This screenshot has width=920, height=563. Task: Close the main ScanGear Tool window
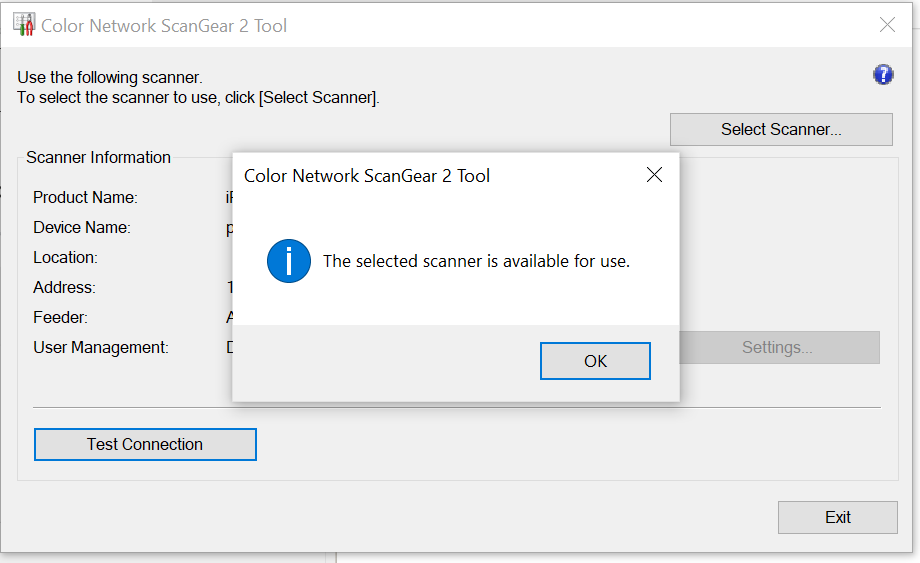pyautogui.click(x=887, y=25)
